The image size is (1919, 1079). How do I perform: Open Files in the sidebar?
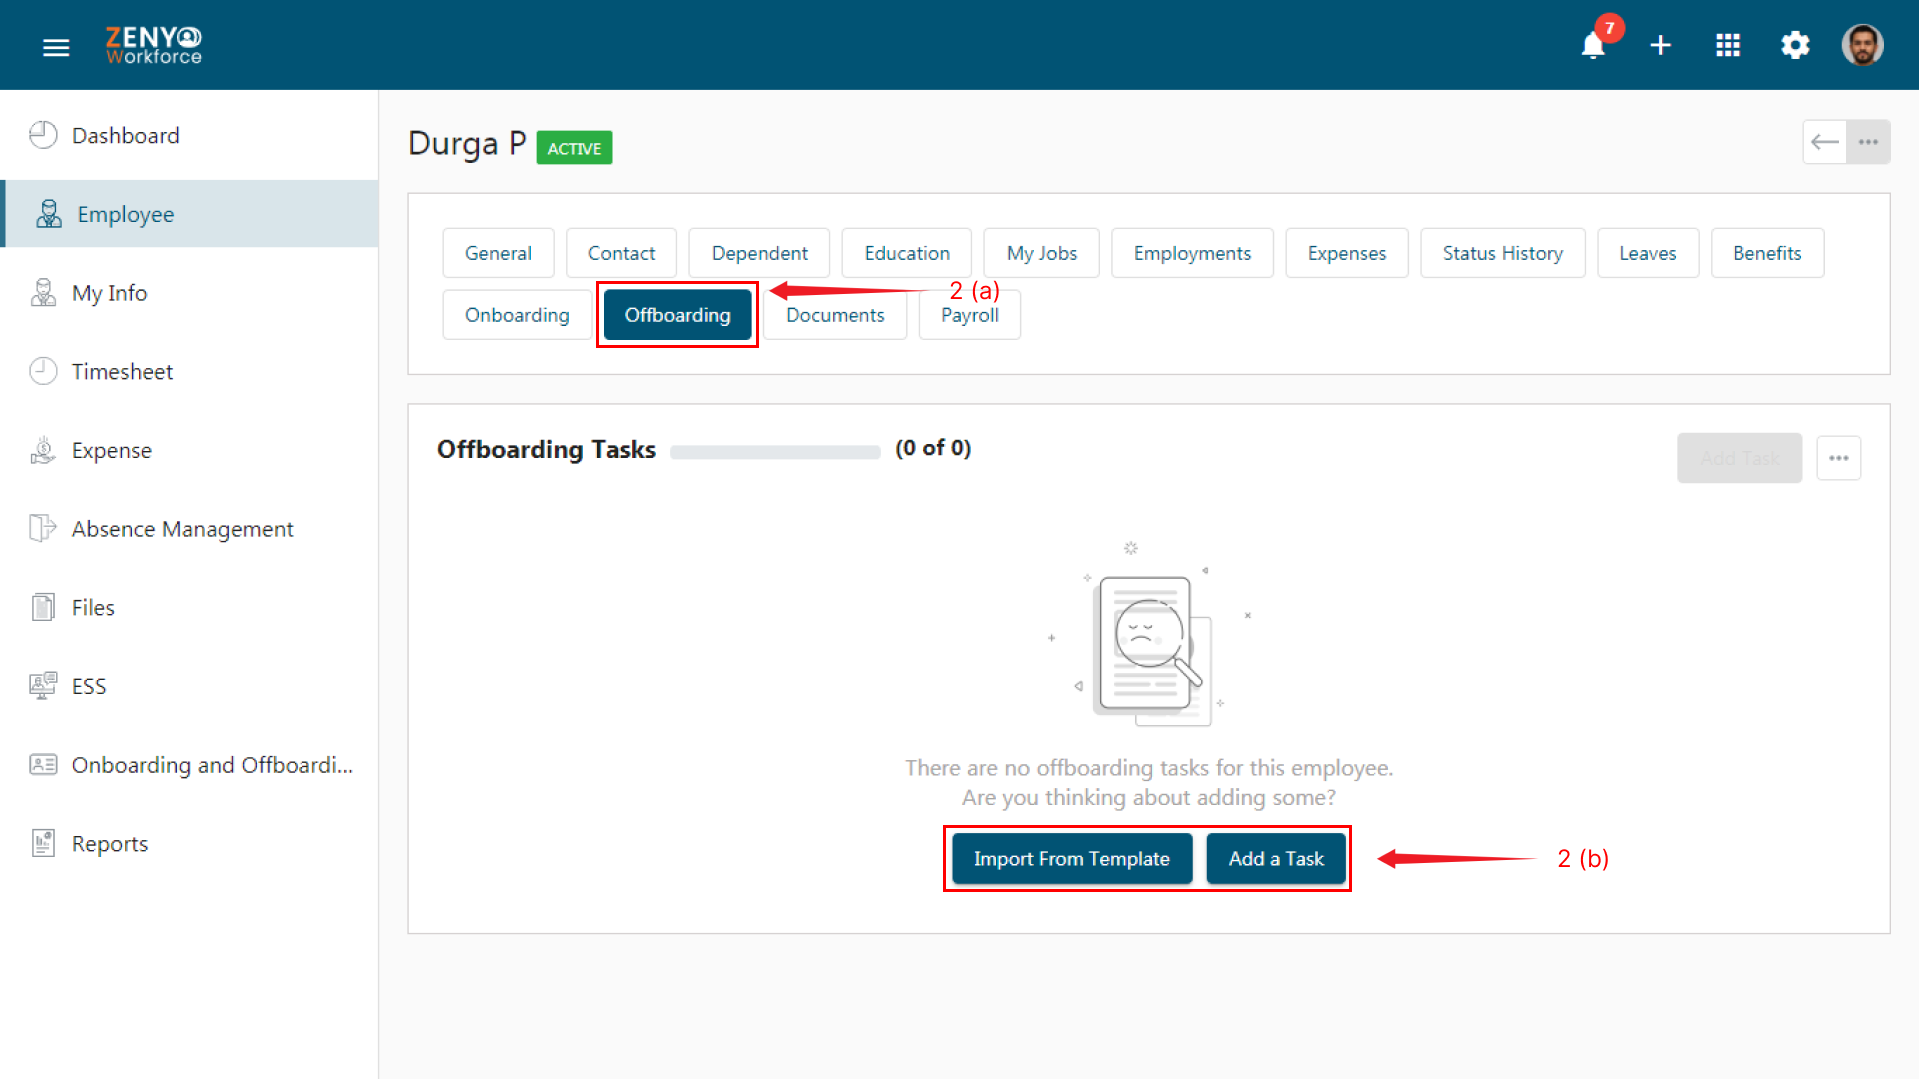point(189,607)
